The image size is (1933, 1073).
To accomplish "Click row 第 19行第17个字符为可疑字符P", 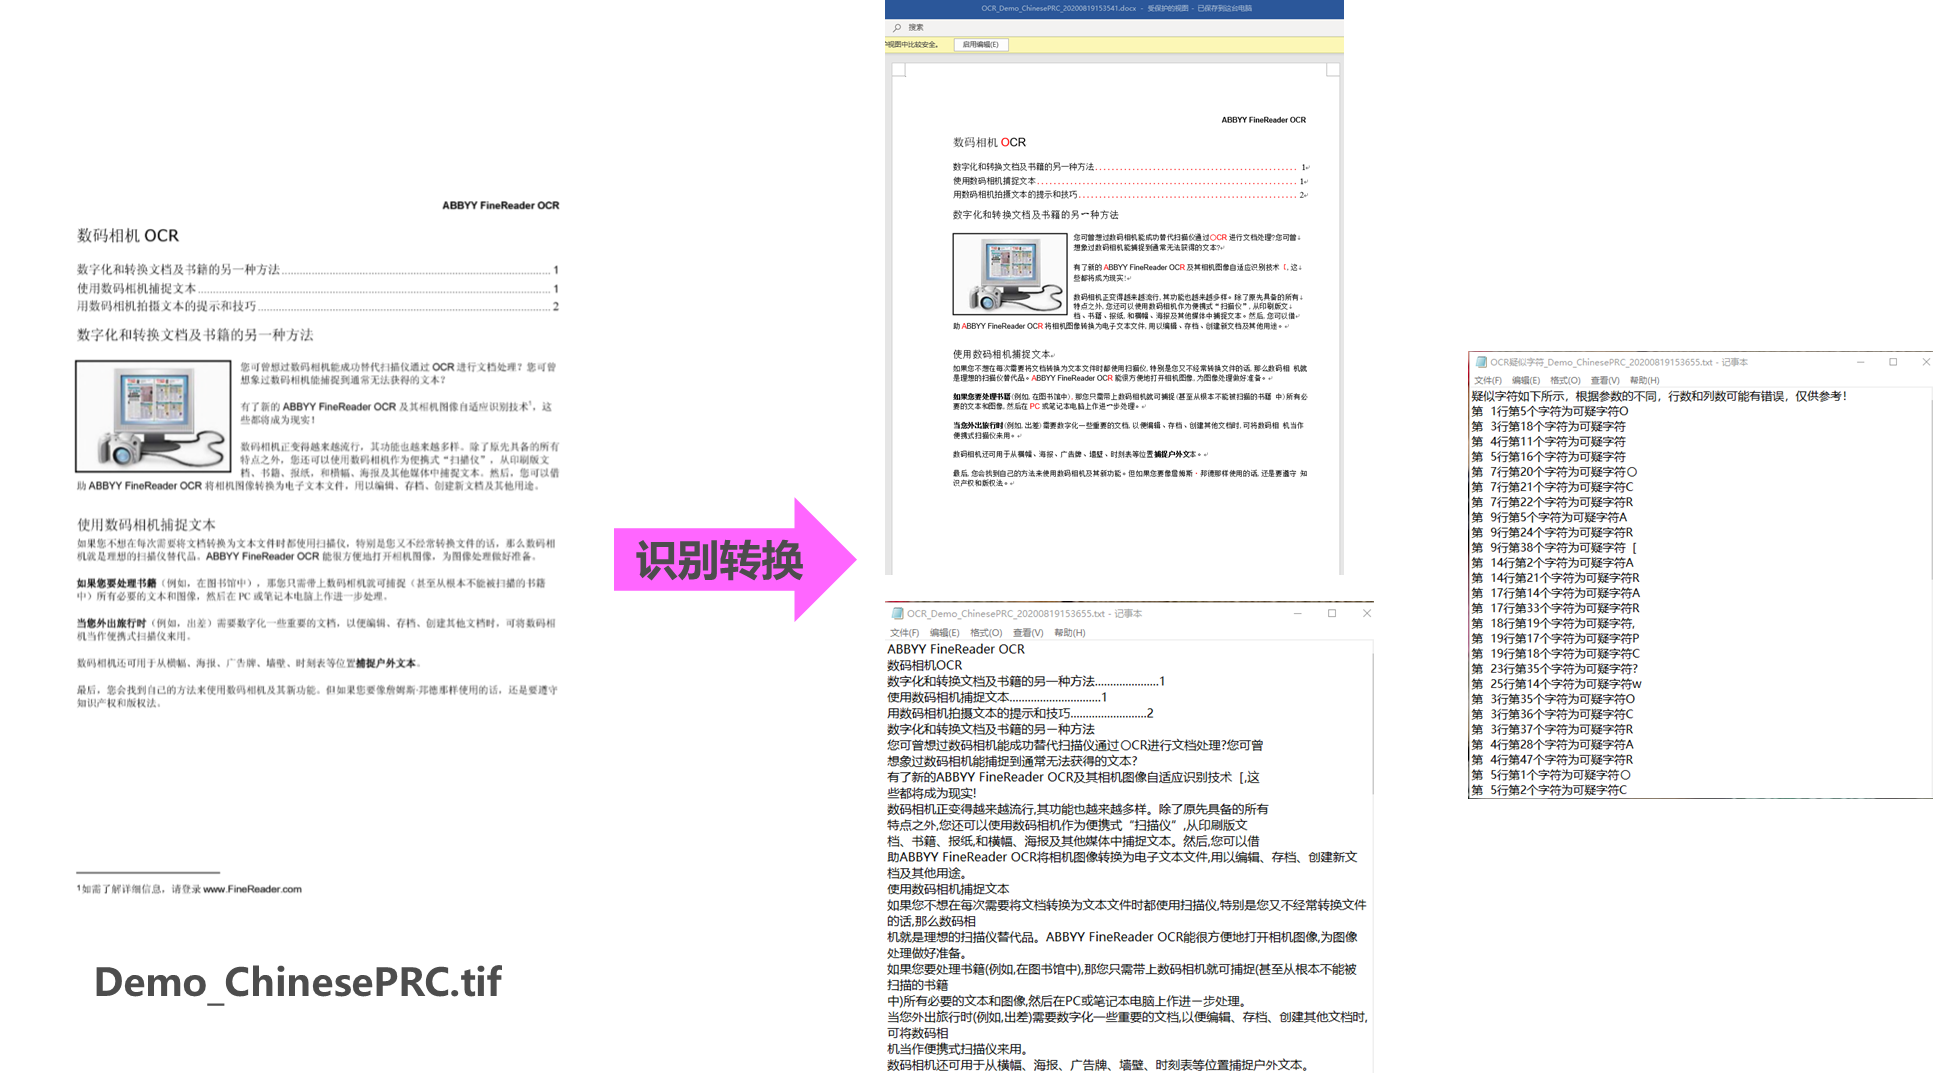I will [x=1555, y=638].
